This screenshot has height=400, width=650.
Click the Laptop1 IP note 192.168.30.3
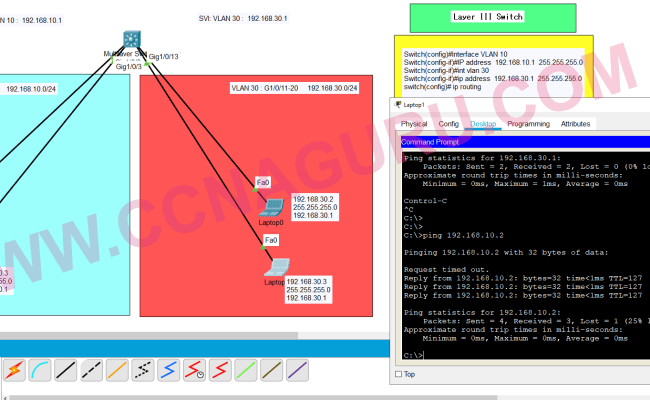308,290
